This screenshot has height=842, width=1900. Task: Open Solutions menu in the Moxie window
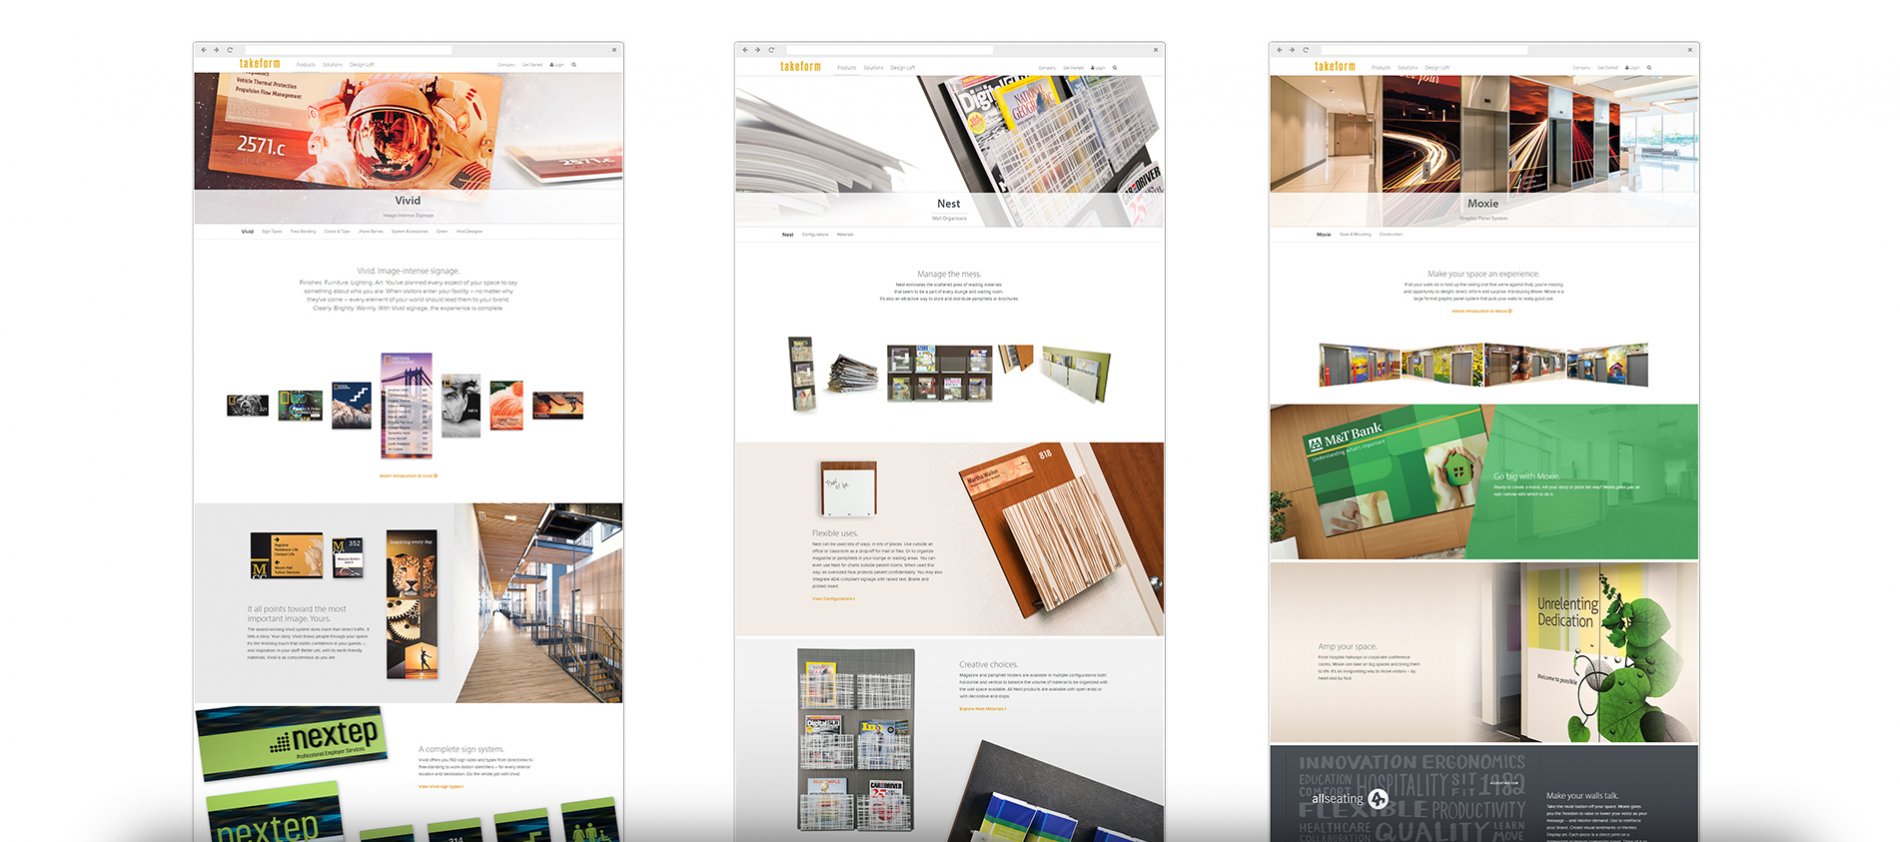[1408, 68]
